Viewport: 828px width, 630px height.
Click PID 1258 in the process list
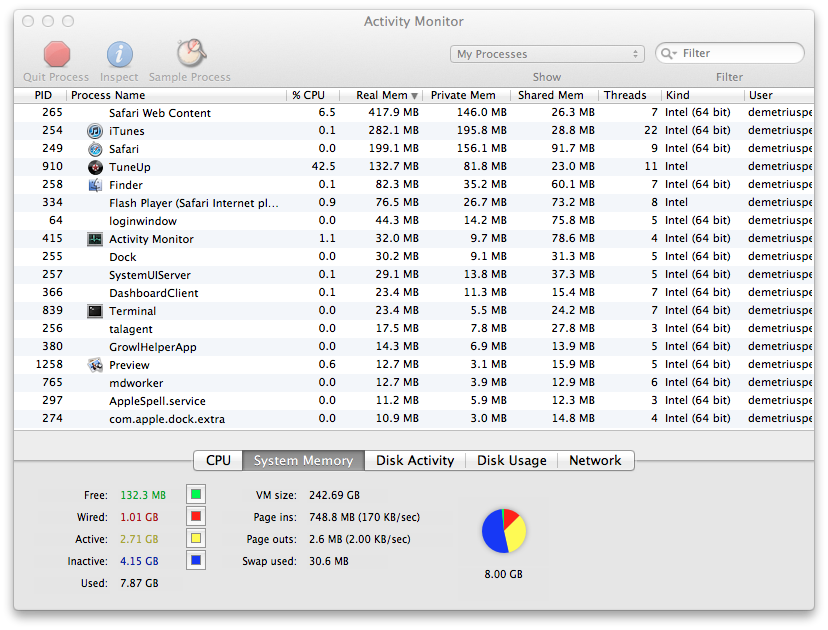point(49,364)
